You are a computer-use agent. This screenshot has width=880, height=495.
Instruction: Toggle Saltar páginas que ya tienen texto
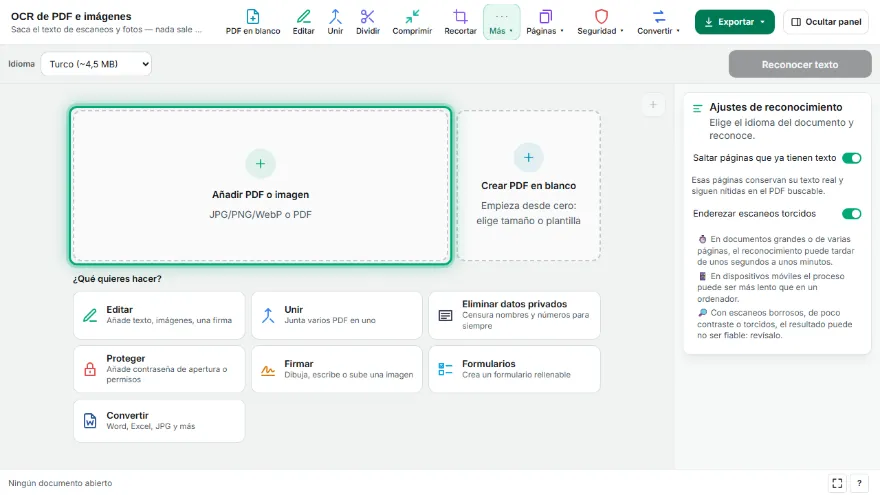[x=851, y=158]
